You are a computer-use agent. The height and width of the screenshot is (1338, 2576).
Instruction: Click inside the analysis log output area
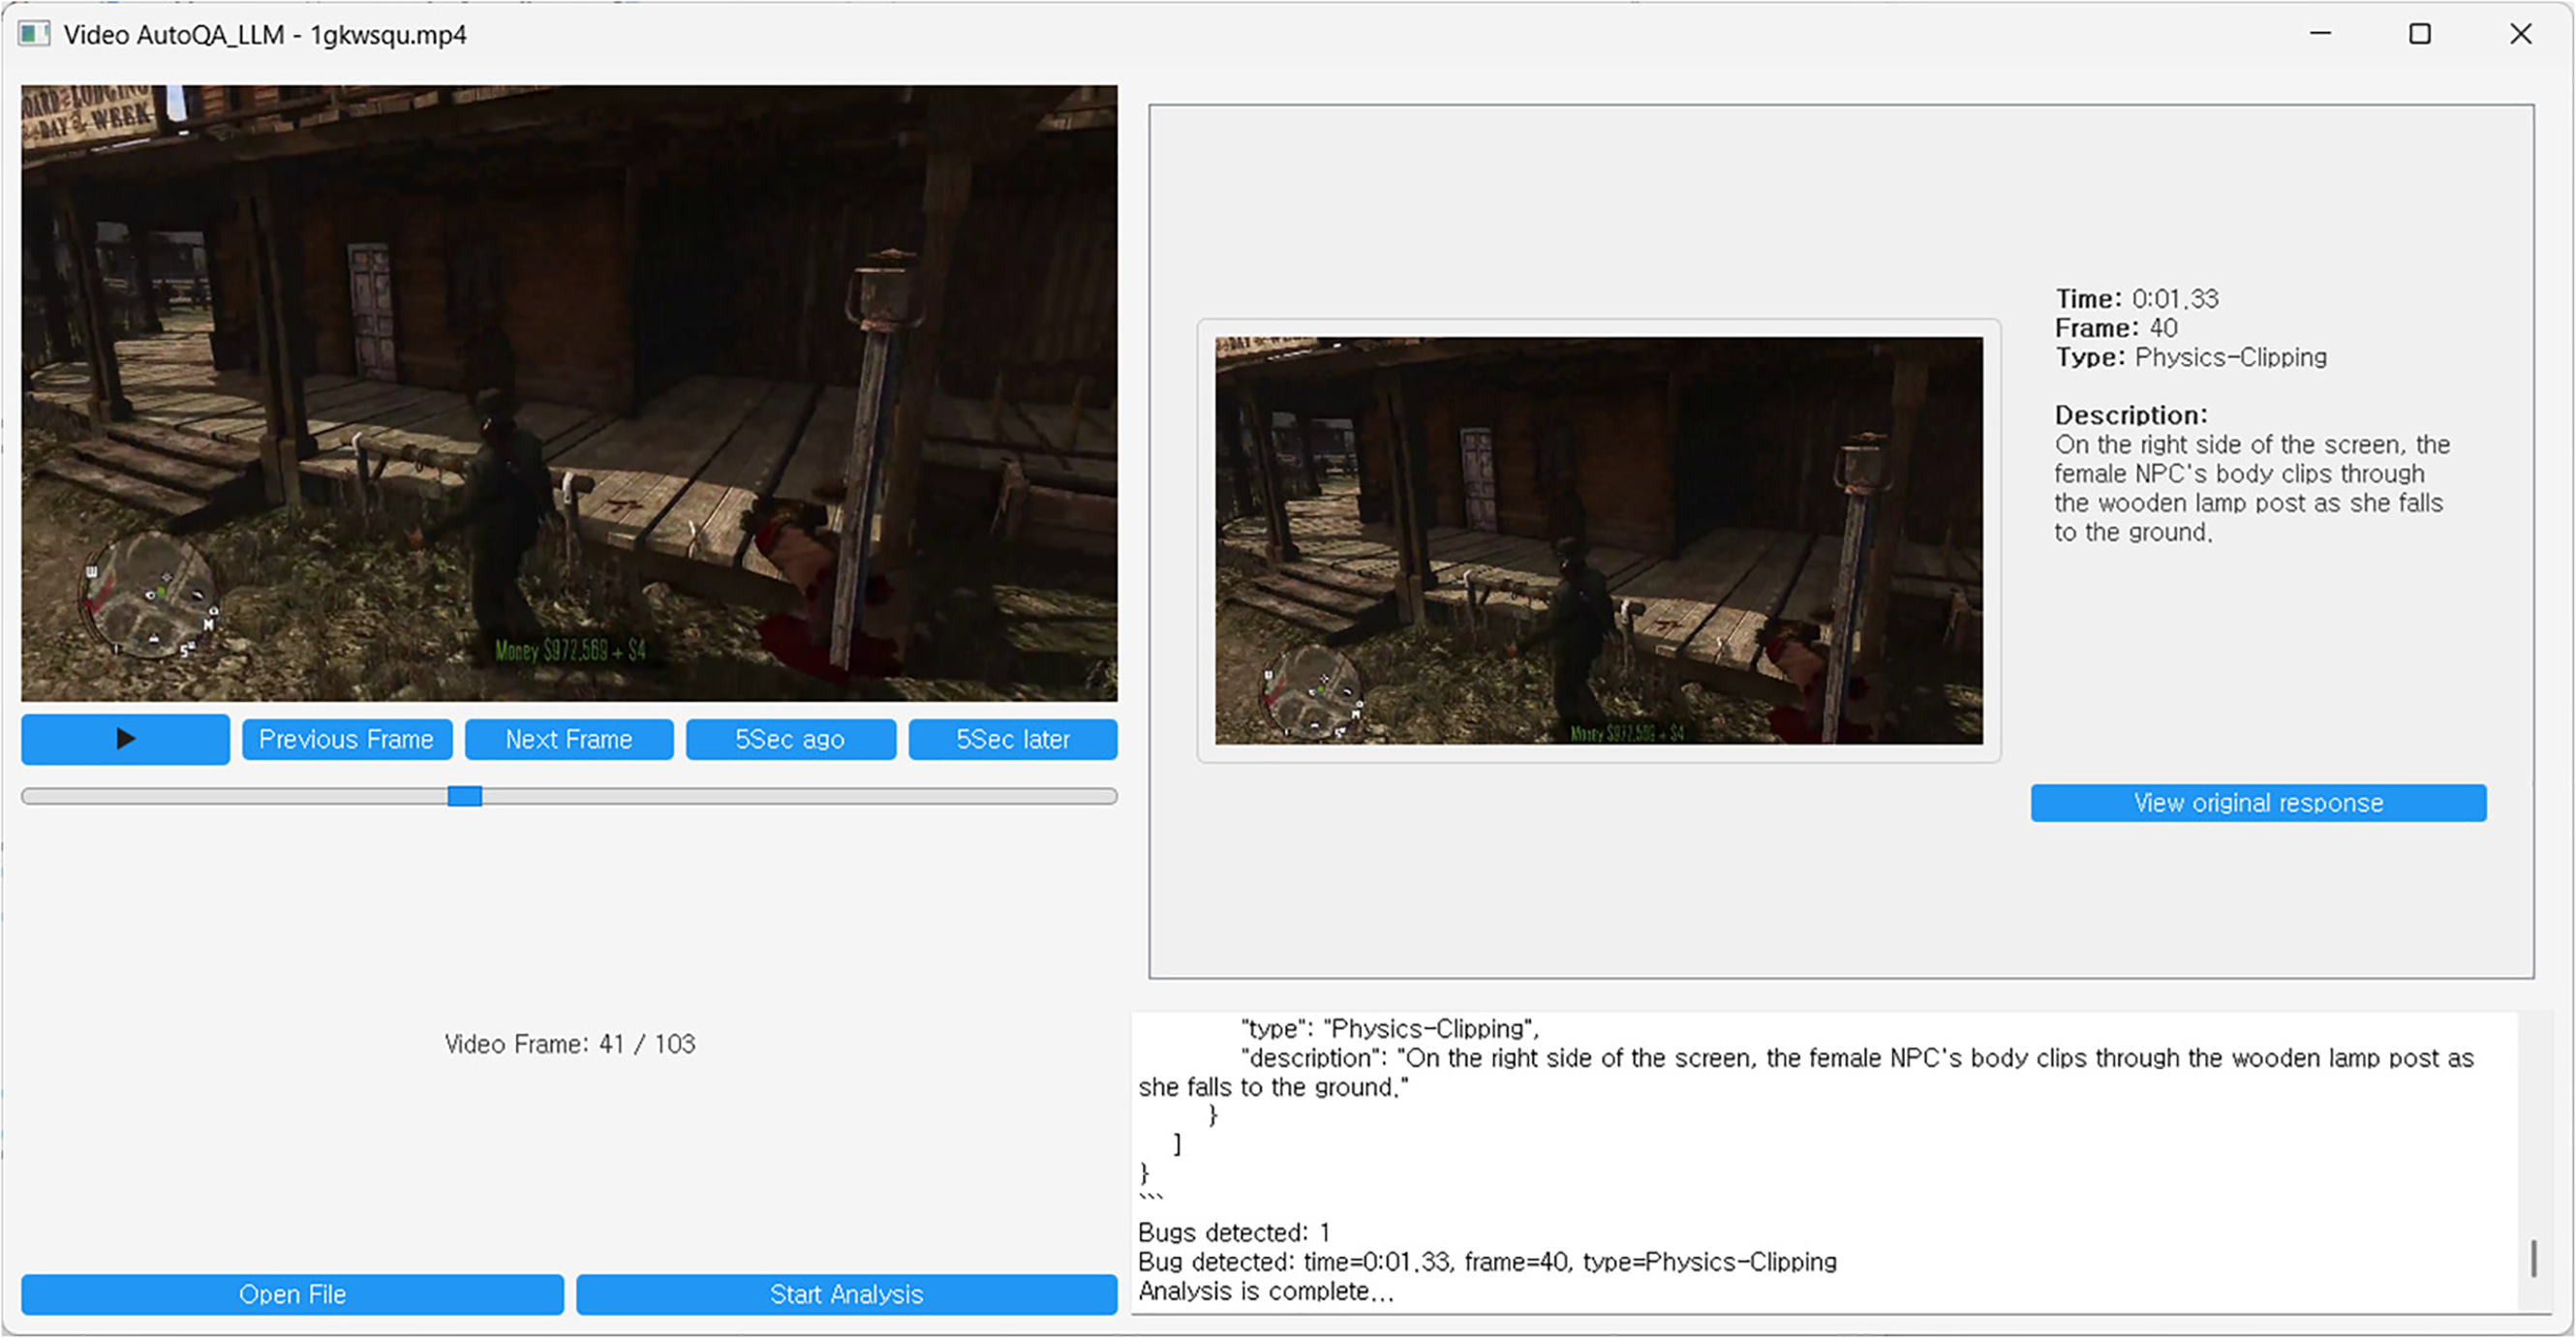1800,1160
